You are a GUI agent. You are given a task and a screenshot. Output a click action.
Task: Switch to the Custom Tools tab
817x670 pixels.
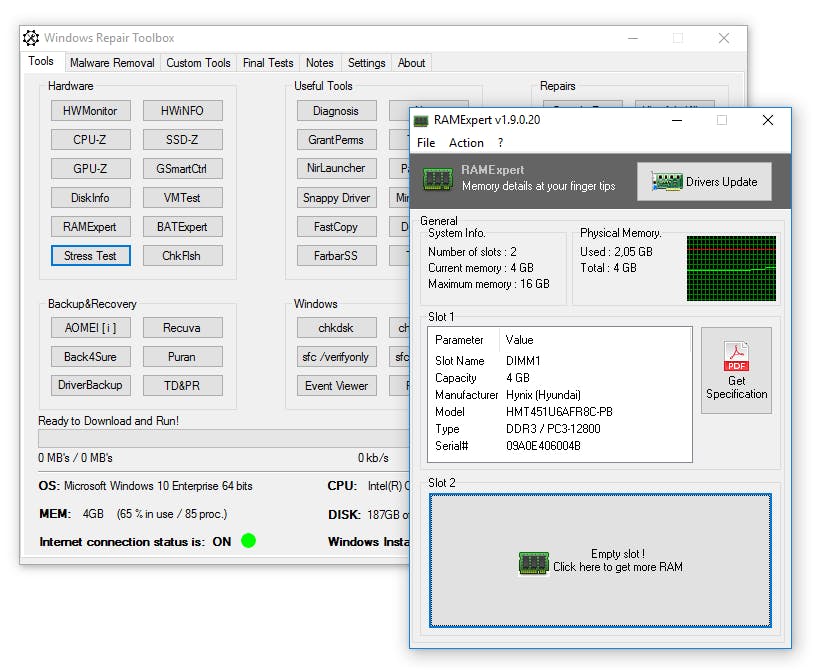(x=198, y=63)
